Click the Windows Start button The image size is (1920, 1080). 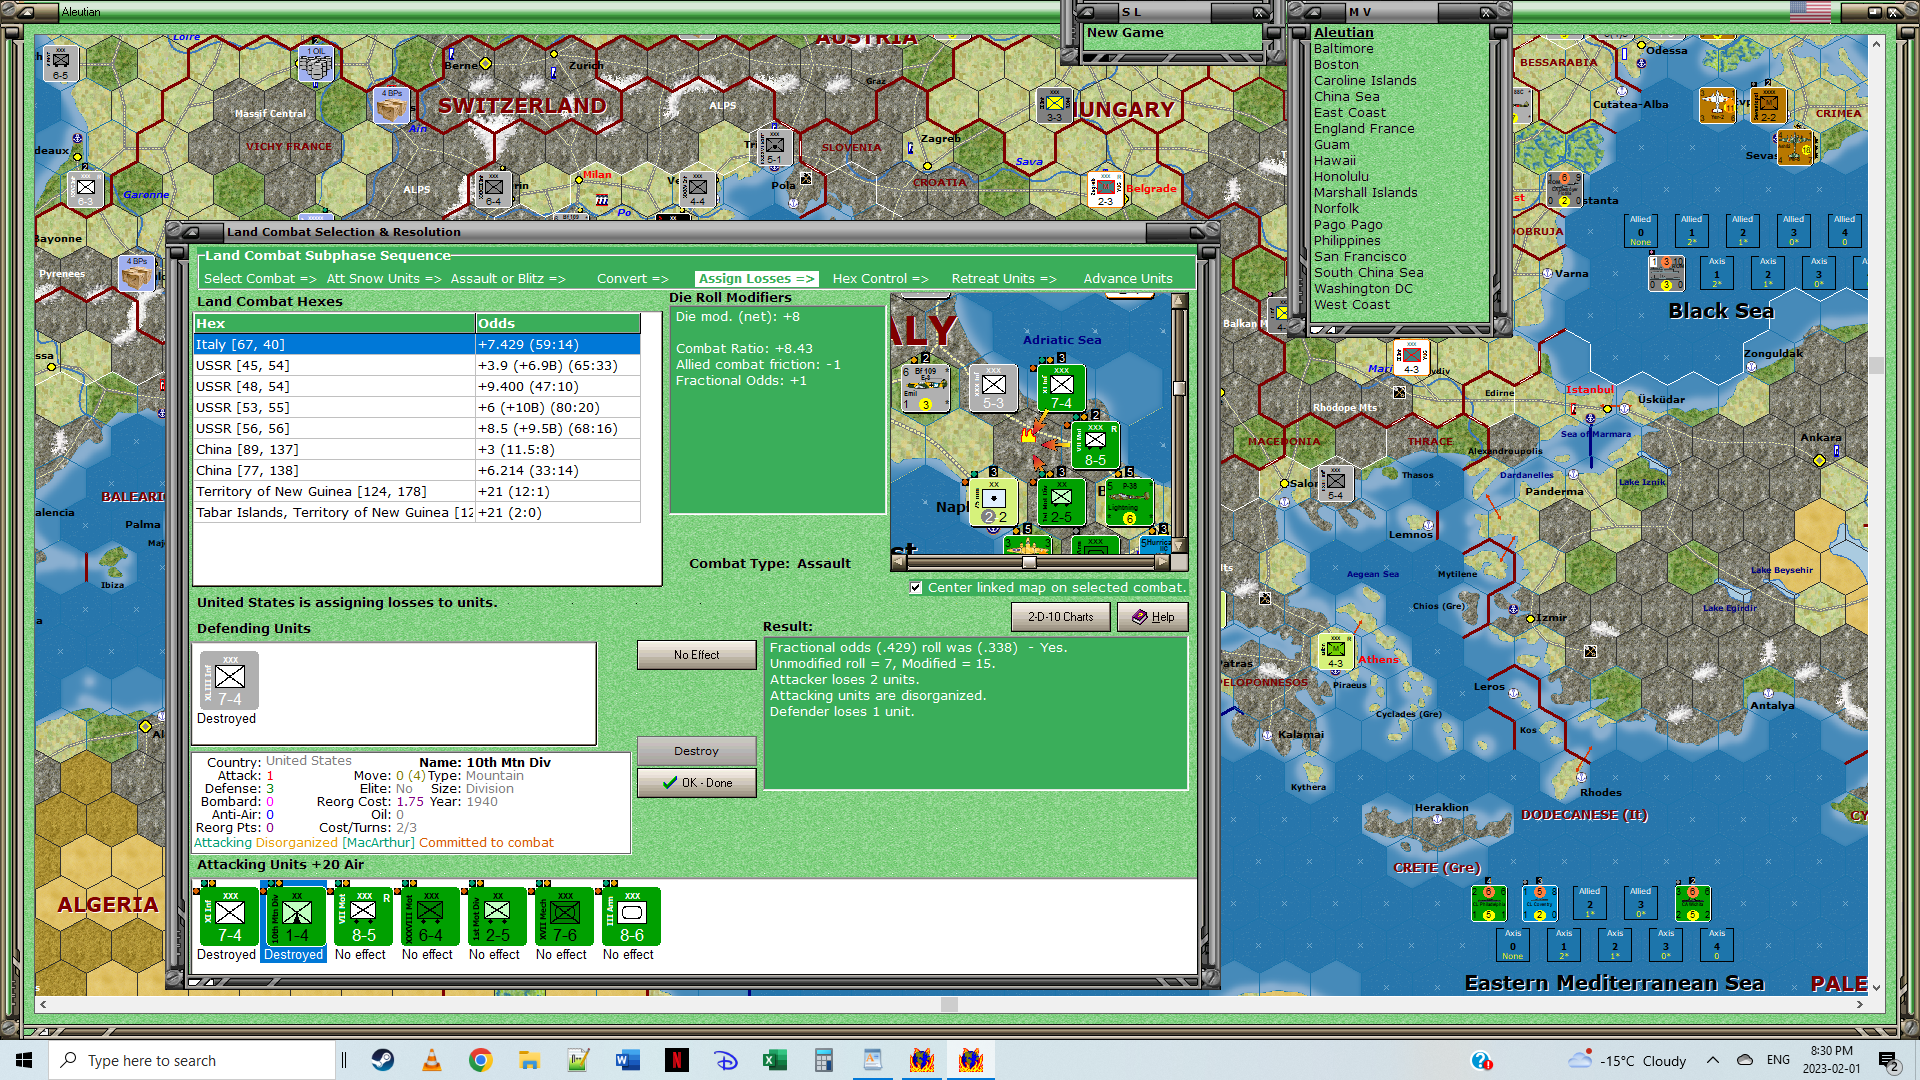click(24, 1060)
